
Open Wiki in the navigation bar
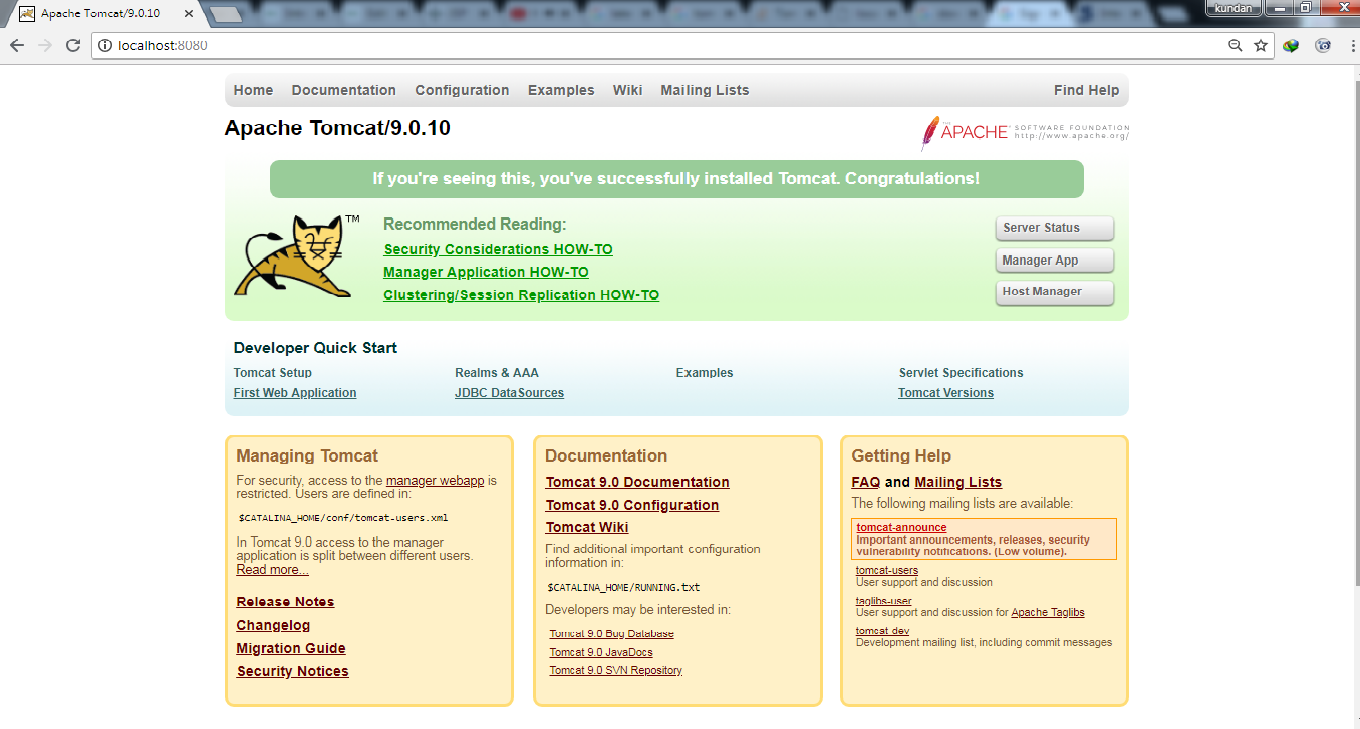tap(628, 90)
